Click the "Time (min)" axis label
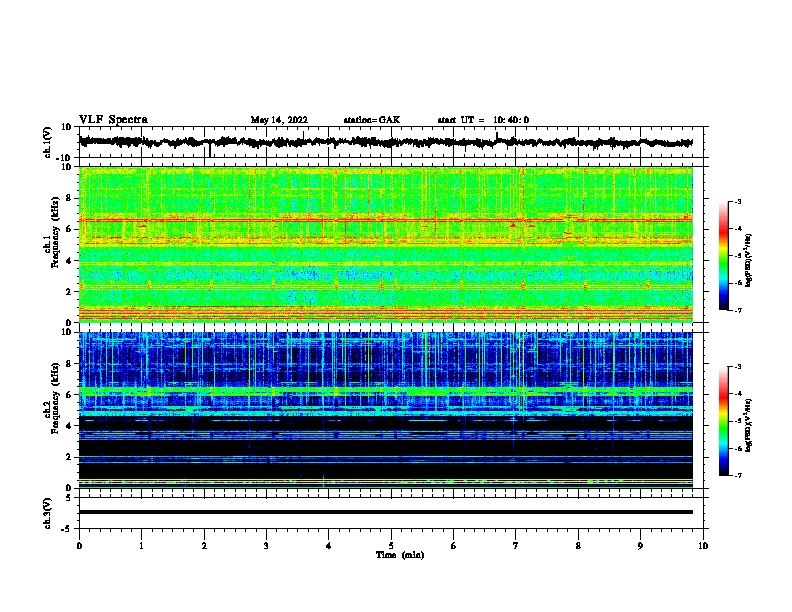This screenshot has width=792, height=612. (x=400, y=555)
